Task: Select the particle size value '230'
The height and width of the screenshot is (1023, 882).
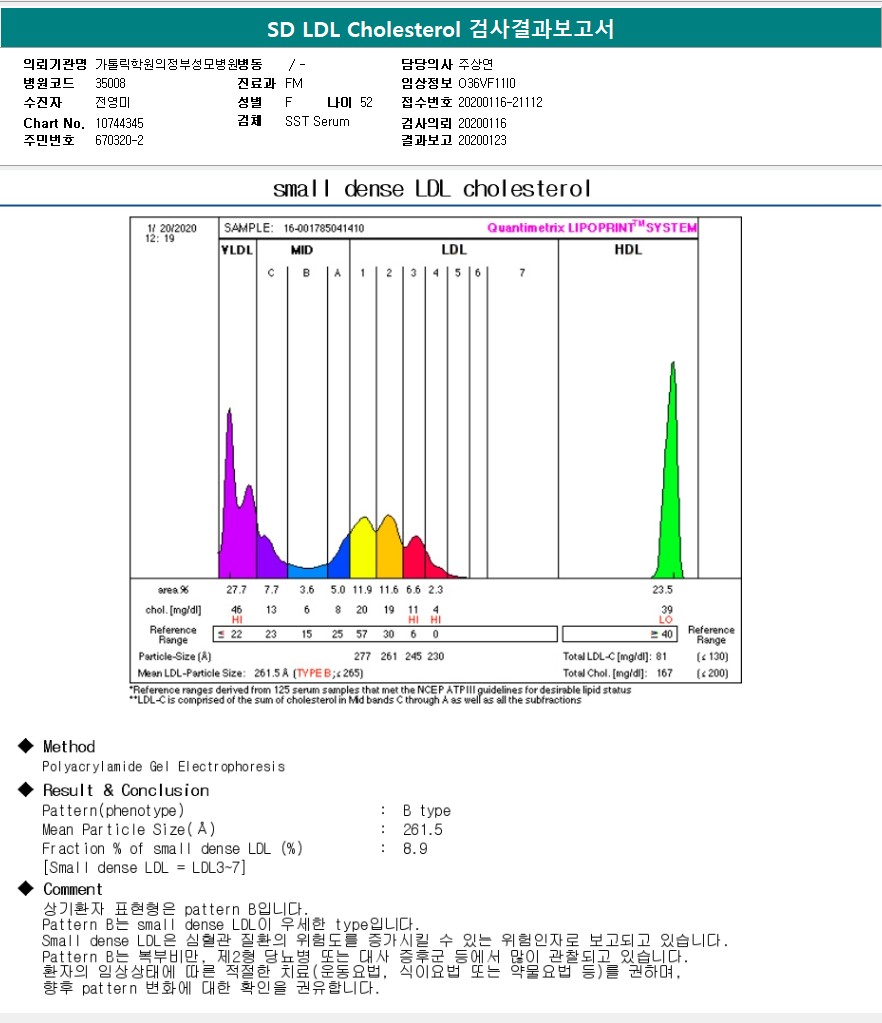Action: (436, 656)
